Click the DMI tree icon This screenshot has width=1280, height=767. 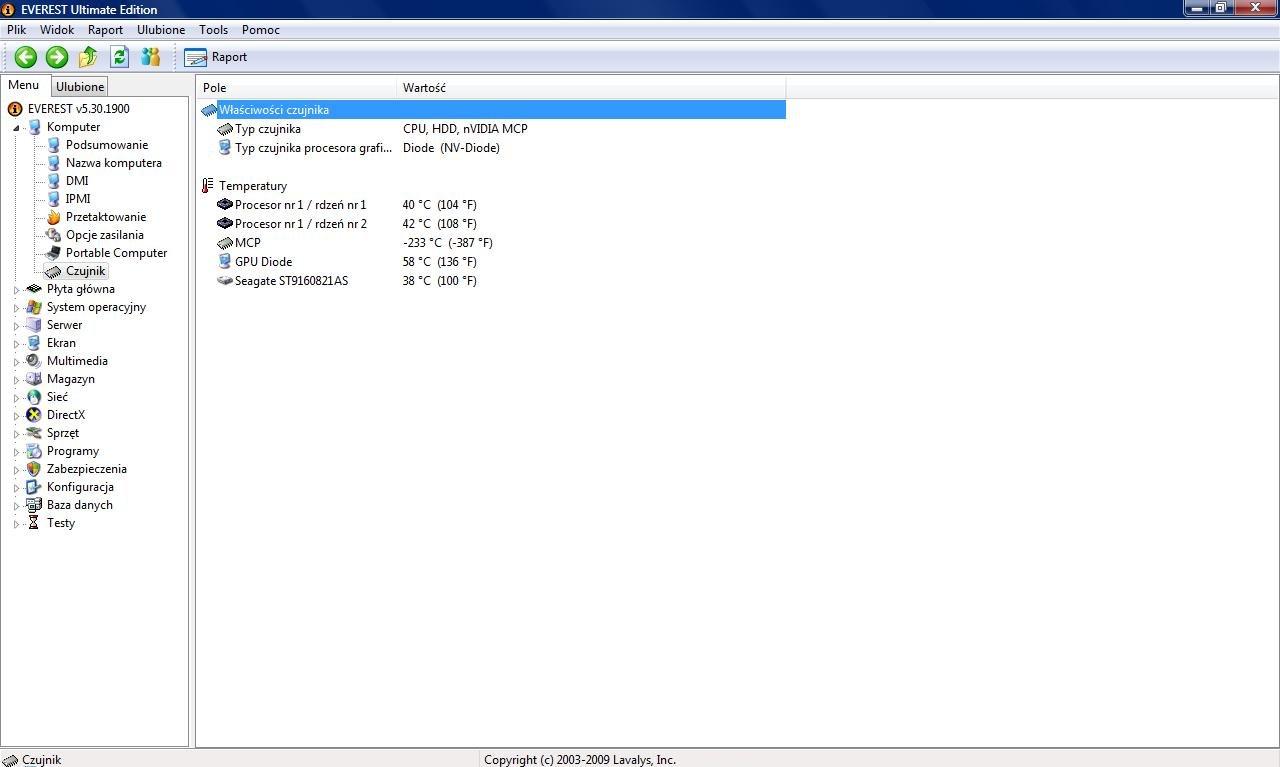[54, 181]
